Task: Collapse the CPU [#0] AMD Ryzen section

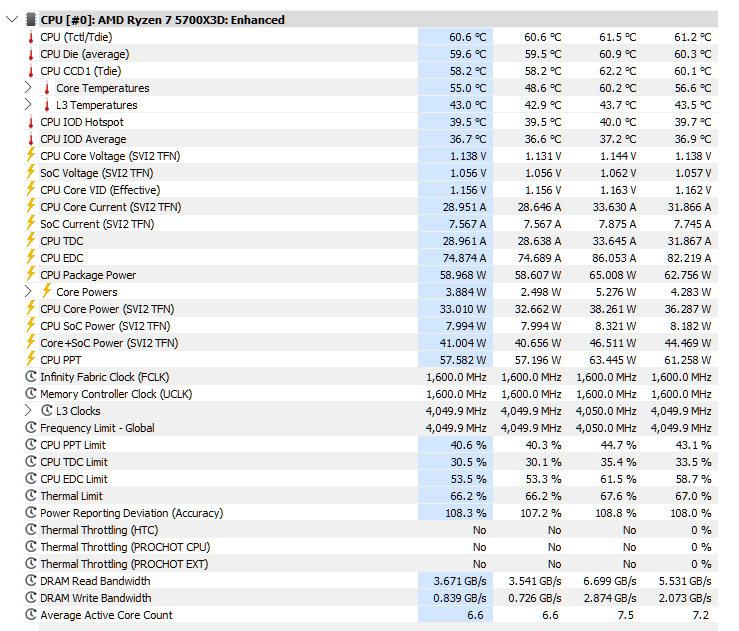Action: 11,19
